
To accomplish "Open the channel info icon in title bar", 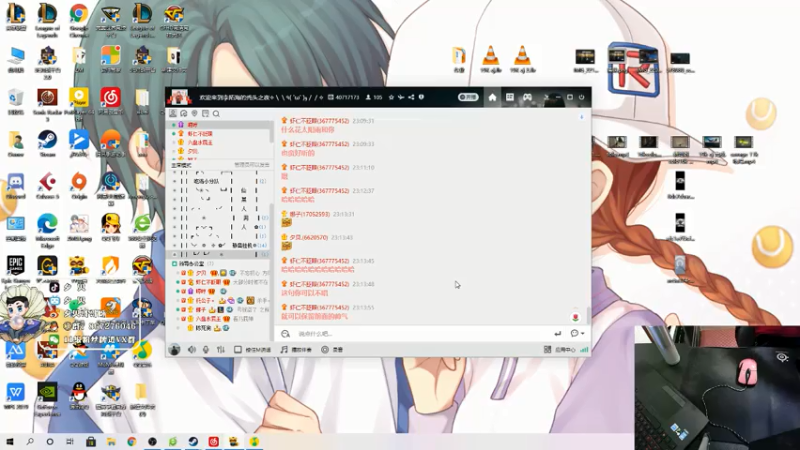I will coord(421,97).
